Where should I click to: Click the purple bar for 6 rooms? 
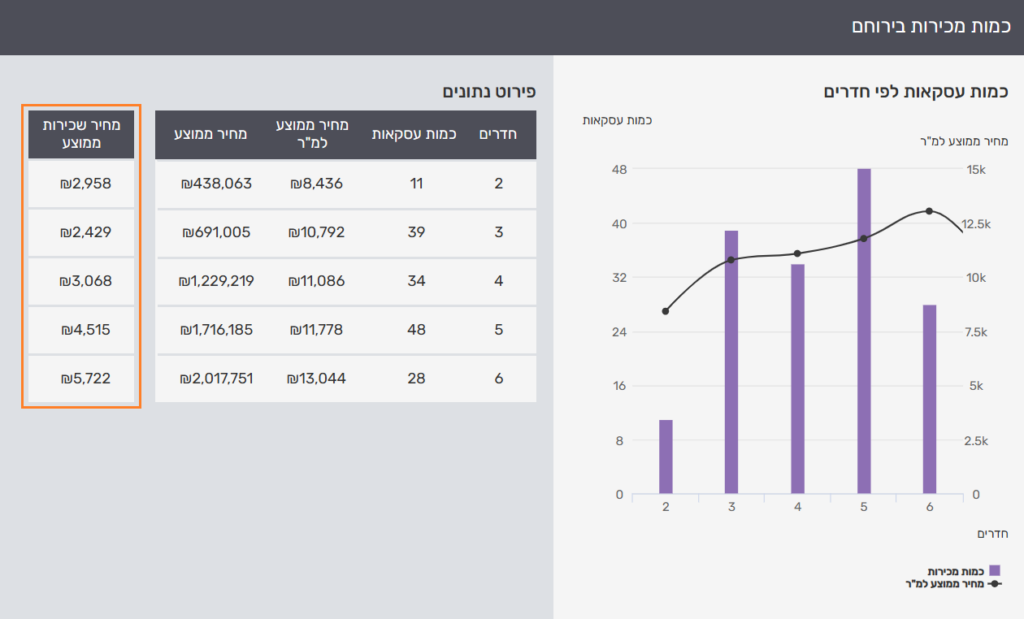[929, 399]
